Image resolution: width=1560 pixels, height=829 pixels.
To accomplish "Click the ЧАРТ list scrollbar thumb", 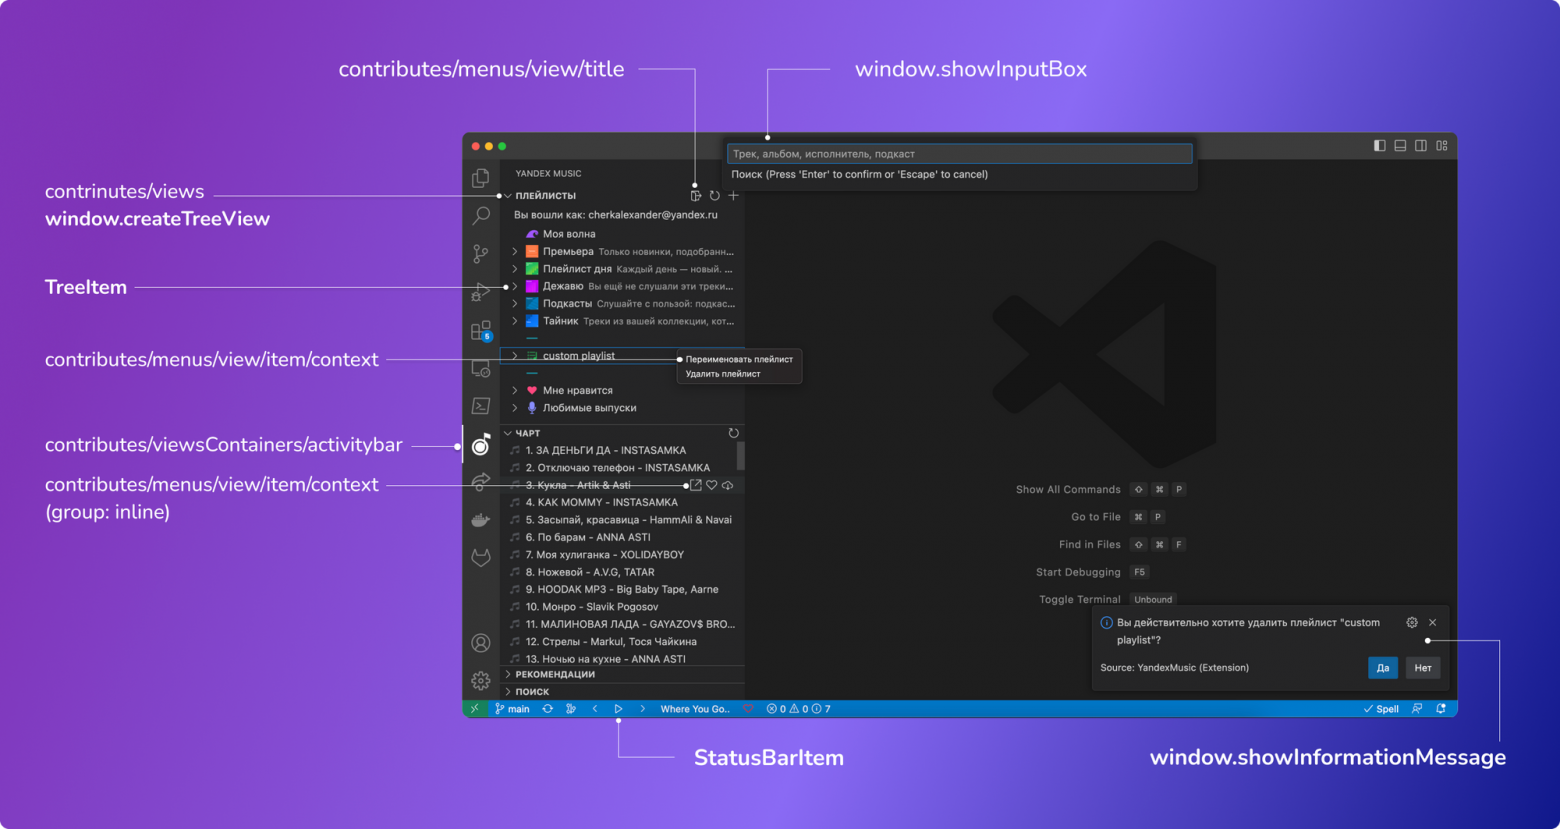I will click(741, 456).
